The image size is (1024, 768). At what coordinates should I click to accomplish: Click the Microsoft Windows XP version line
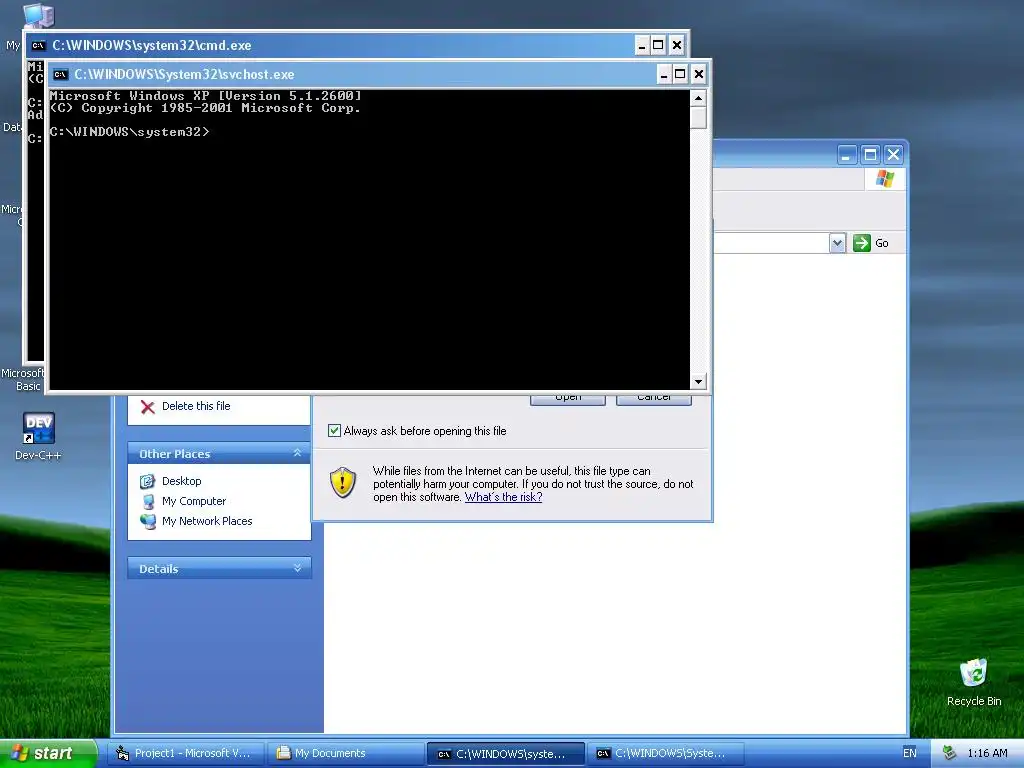[205, 96]
